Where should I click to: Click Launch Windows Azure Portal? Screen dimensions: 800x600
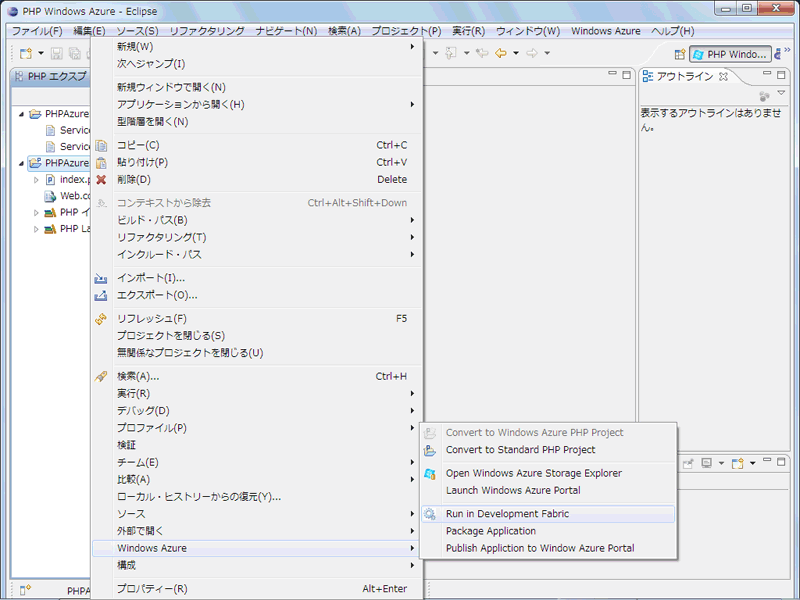(548, 490)
